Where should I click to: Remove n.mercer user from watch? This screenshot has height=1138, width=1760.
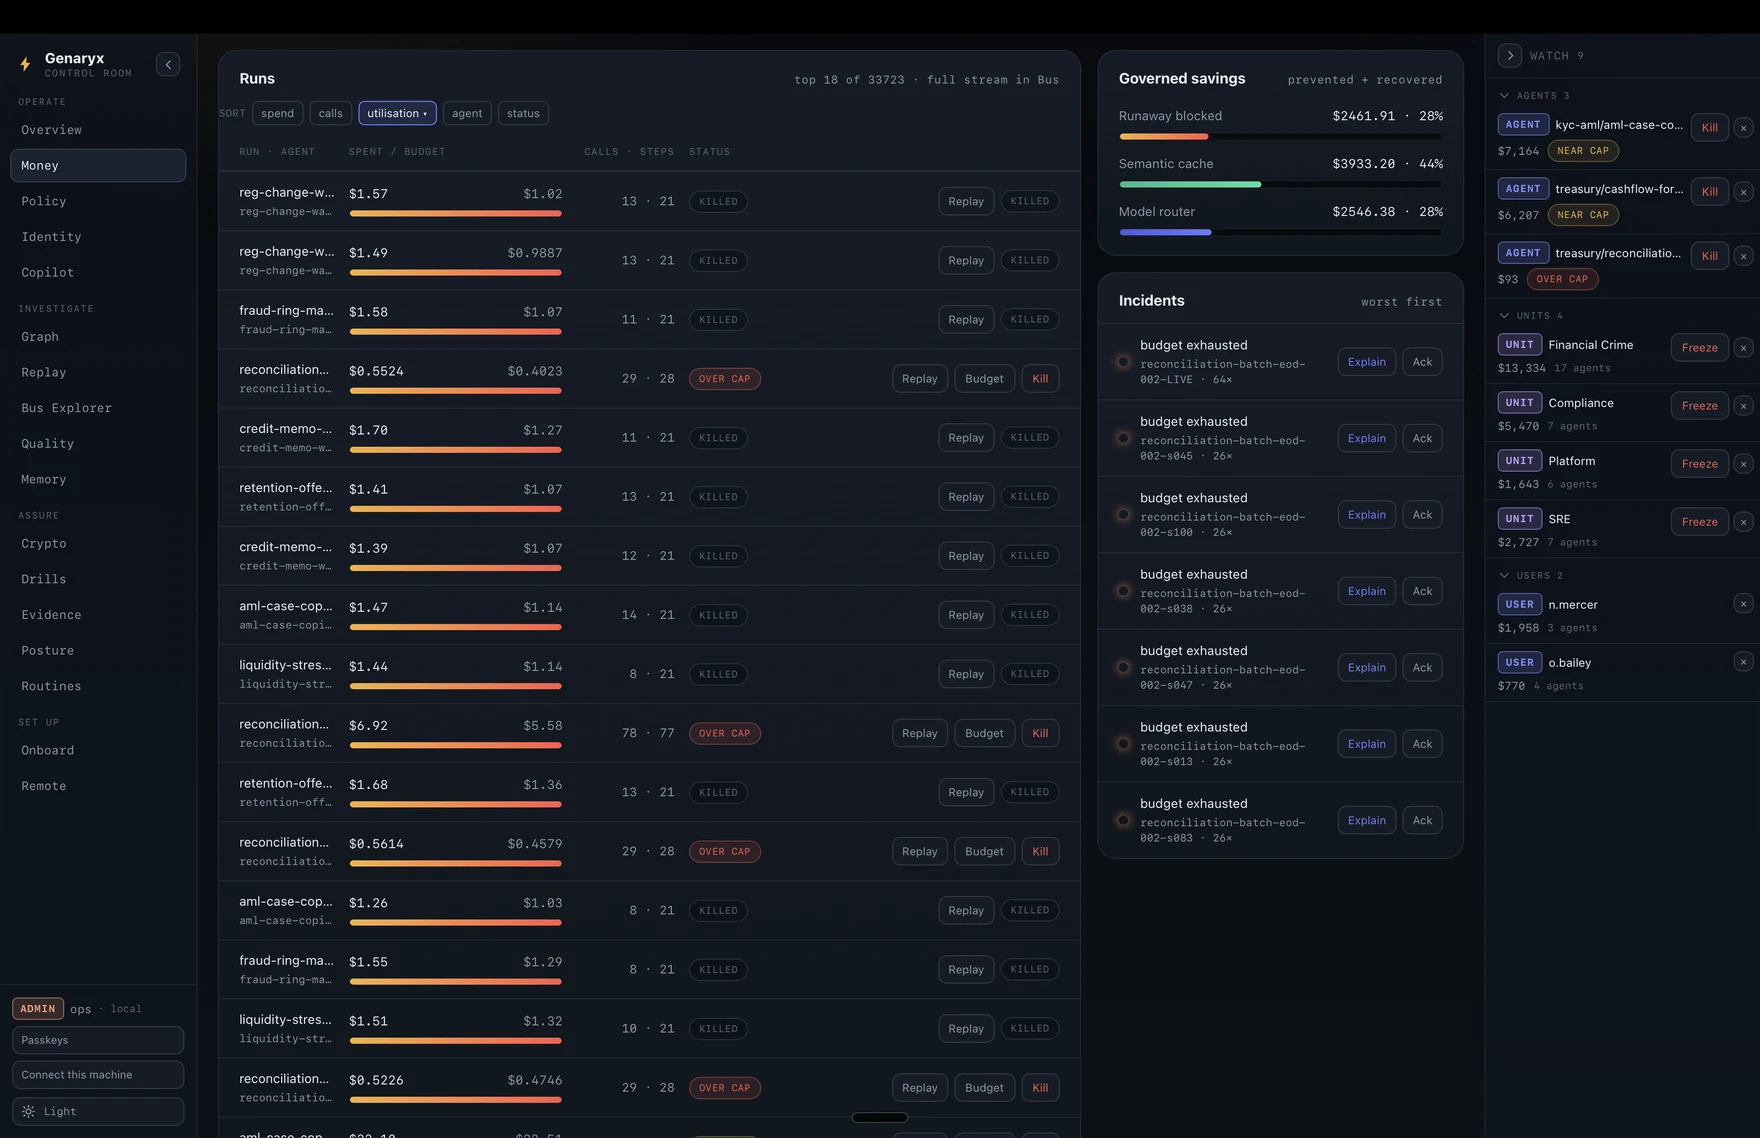tap(1743, 604)
